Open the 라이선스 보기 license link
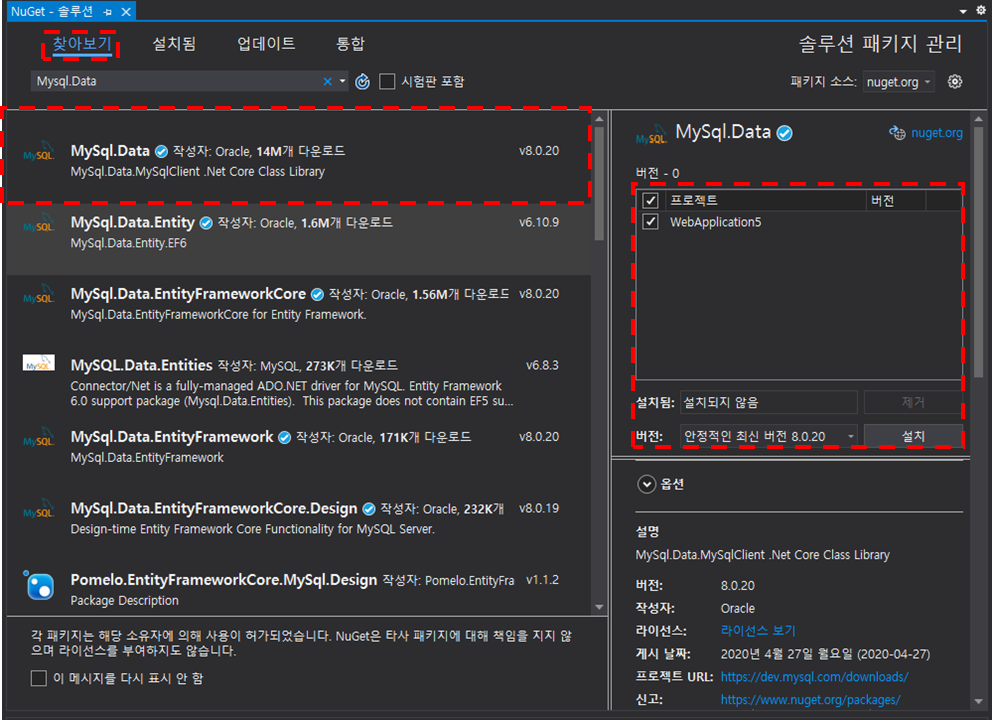 [758, 631]
